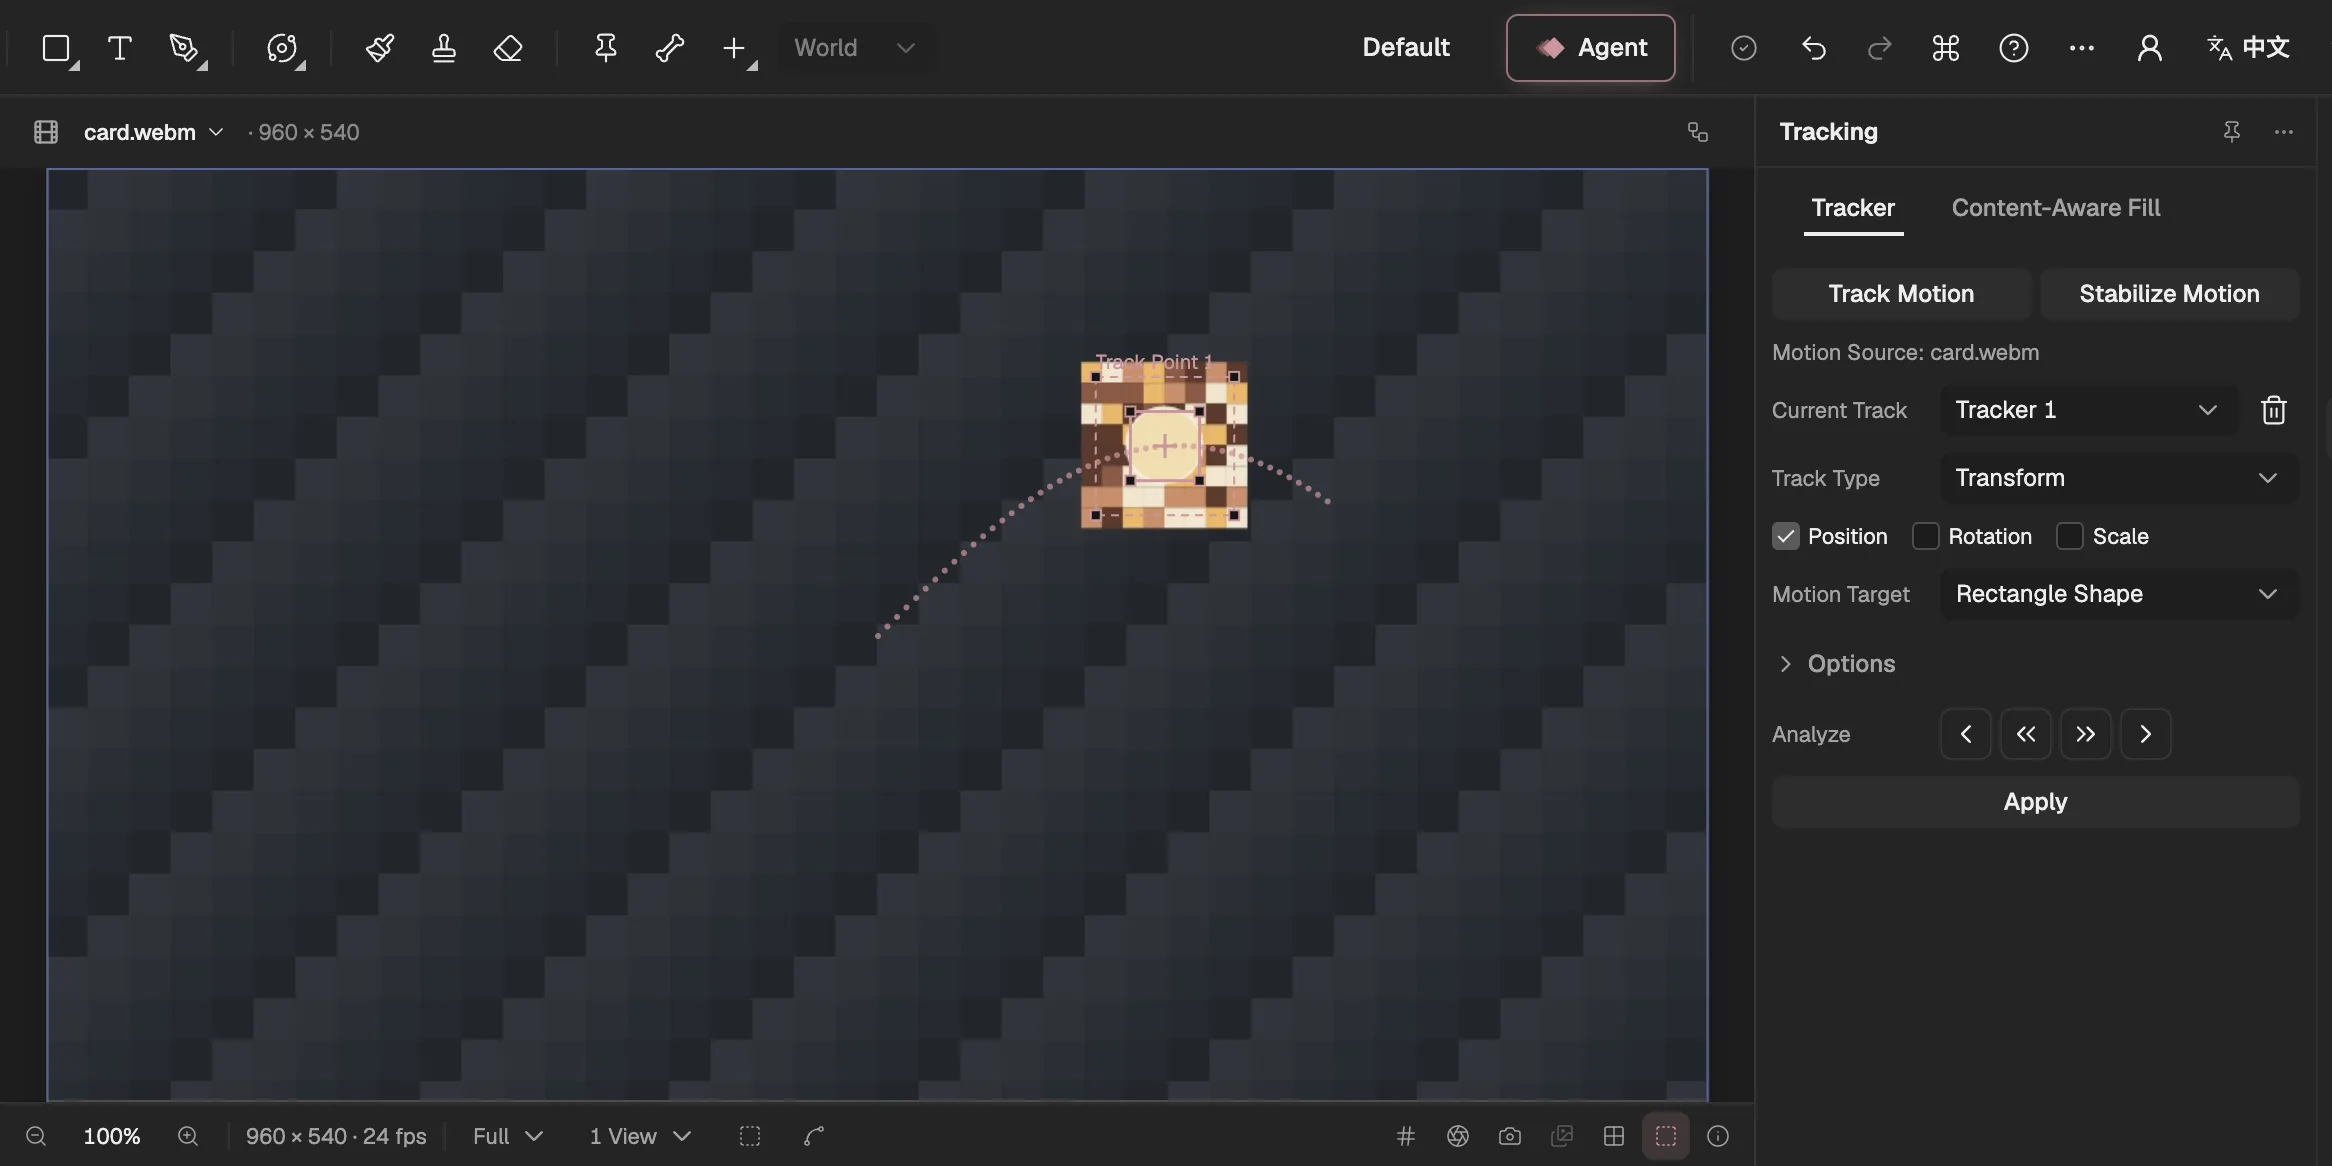The height and width of the screenshot is (1166, 2332).
Task: Click the zoom in magnifier
Action: (x=188, y=1136)
